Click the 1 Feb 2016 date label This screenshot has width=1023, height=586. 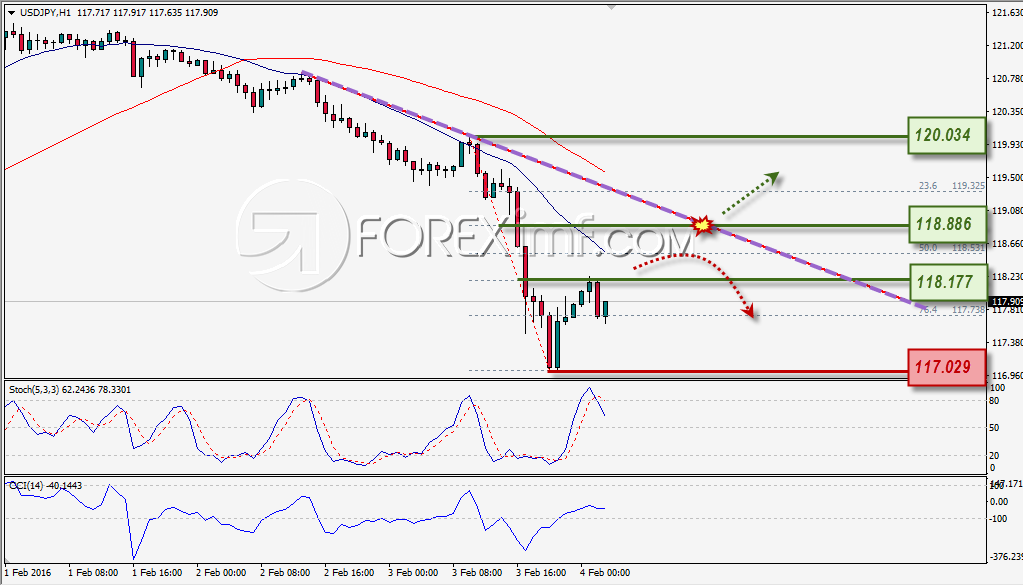[x=28, y=573]
